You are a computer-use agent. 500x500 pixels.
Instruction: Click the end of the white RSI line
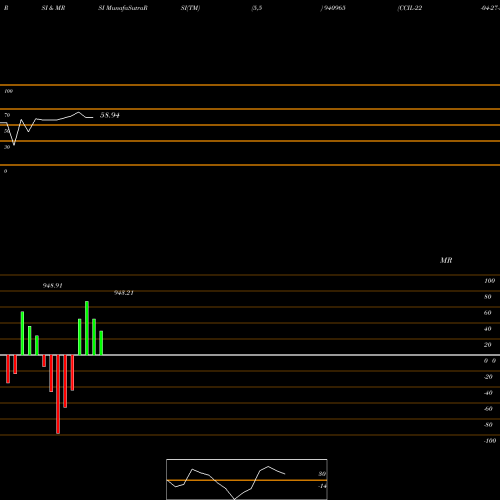(x=93, y=117)
